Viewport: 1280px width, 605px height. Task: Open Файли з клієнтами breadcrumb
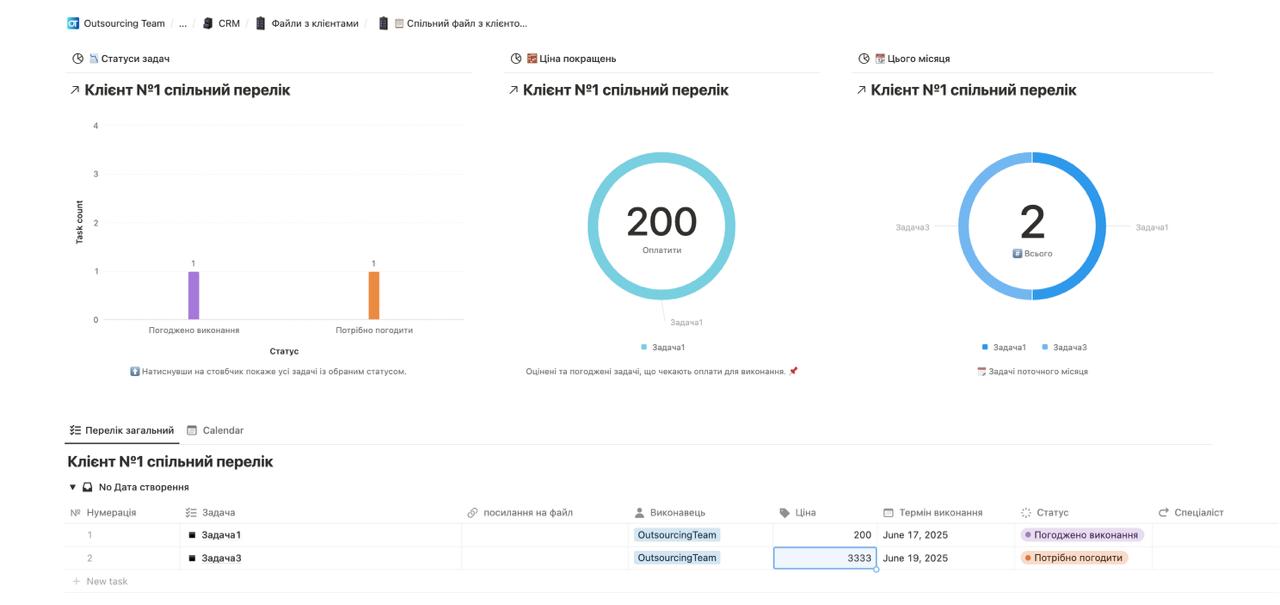click(x=314, y=23)
